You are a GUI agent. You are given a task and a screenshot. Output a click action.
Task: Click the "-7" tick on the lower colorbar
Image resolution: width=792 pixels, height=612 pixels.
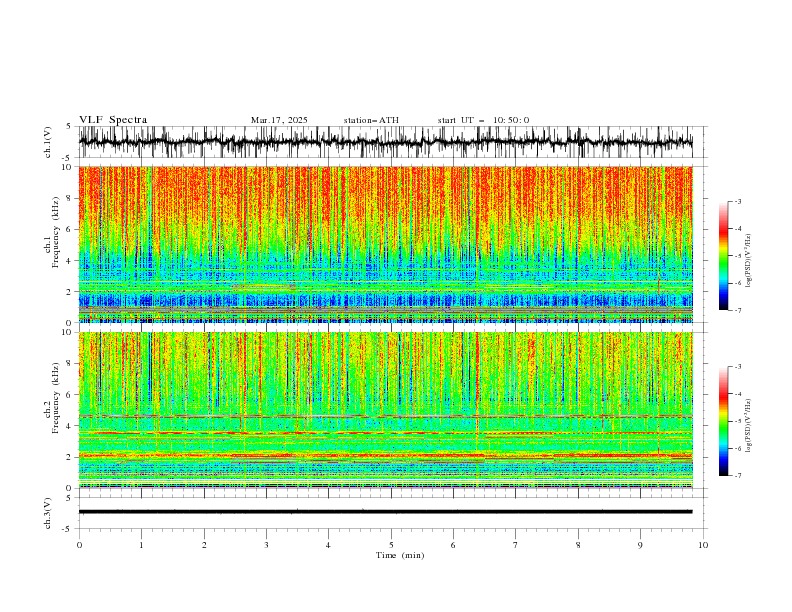pos(738,476)
